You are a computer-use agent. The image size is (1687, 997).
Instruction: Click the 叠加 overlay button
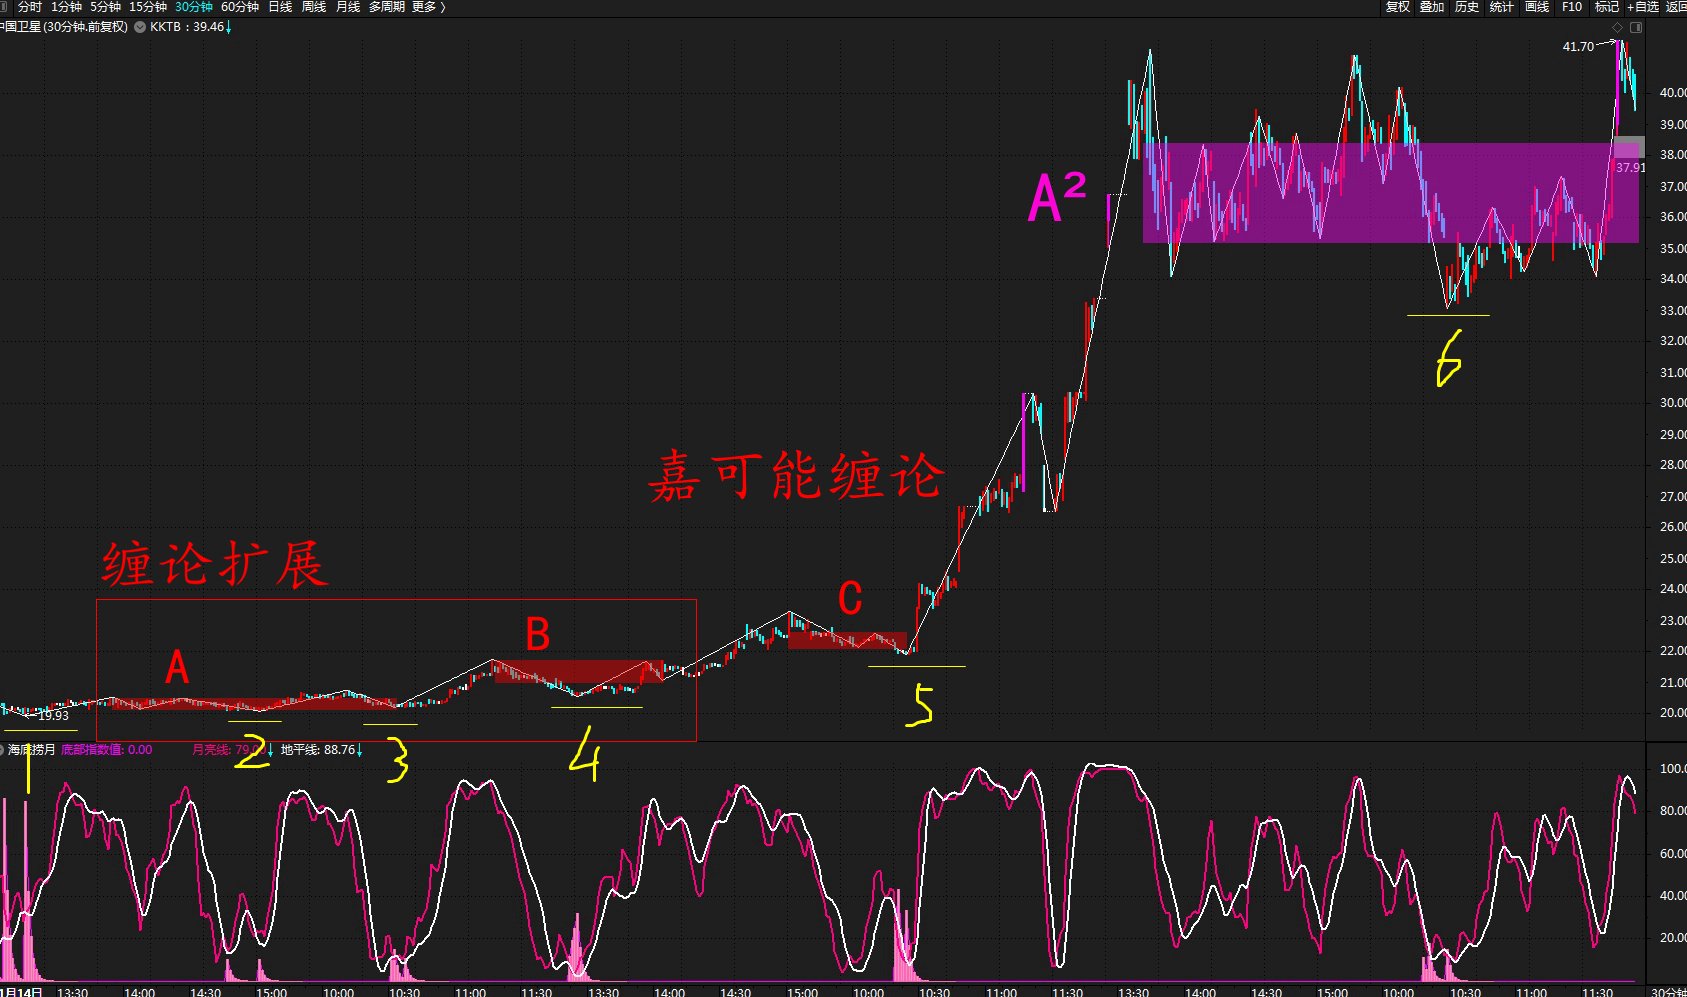[x=1432, y=7]
